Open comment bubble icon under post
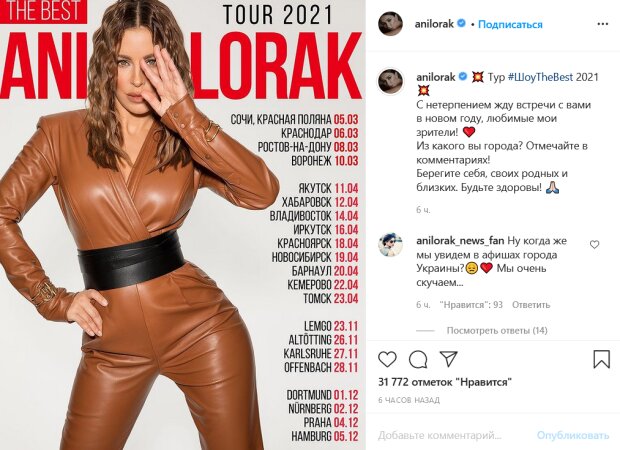 418,359
